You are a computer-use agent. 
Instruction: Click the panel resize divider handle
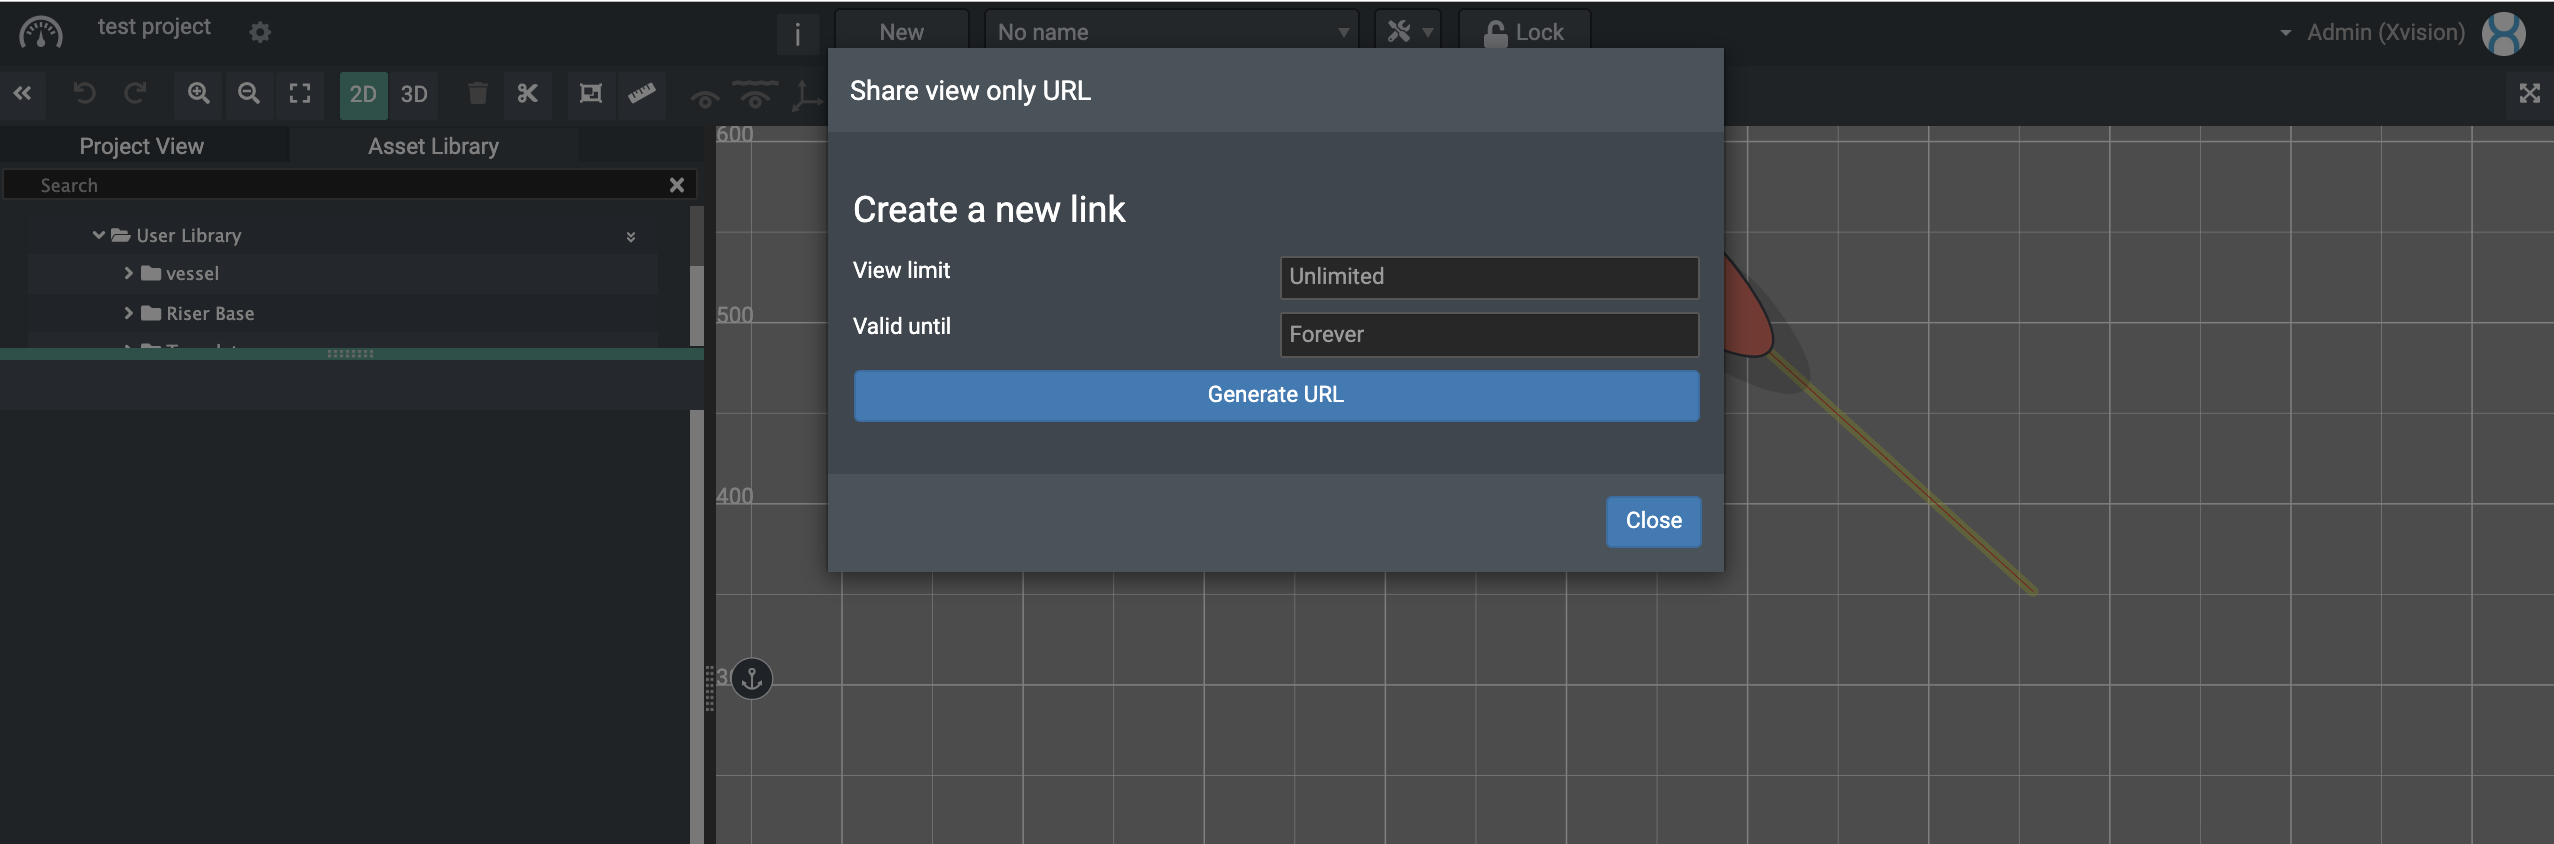coord(350,354)
